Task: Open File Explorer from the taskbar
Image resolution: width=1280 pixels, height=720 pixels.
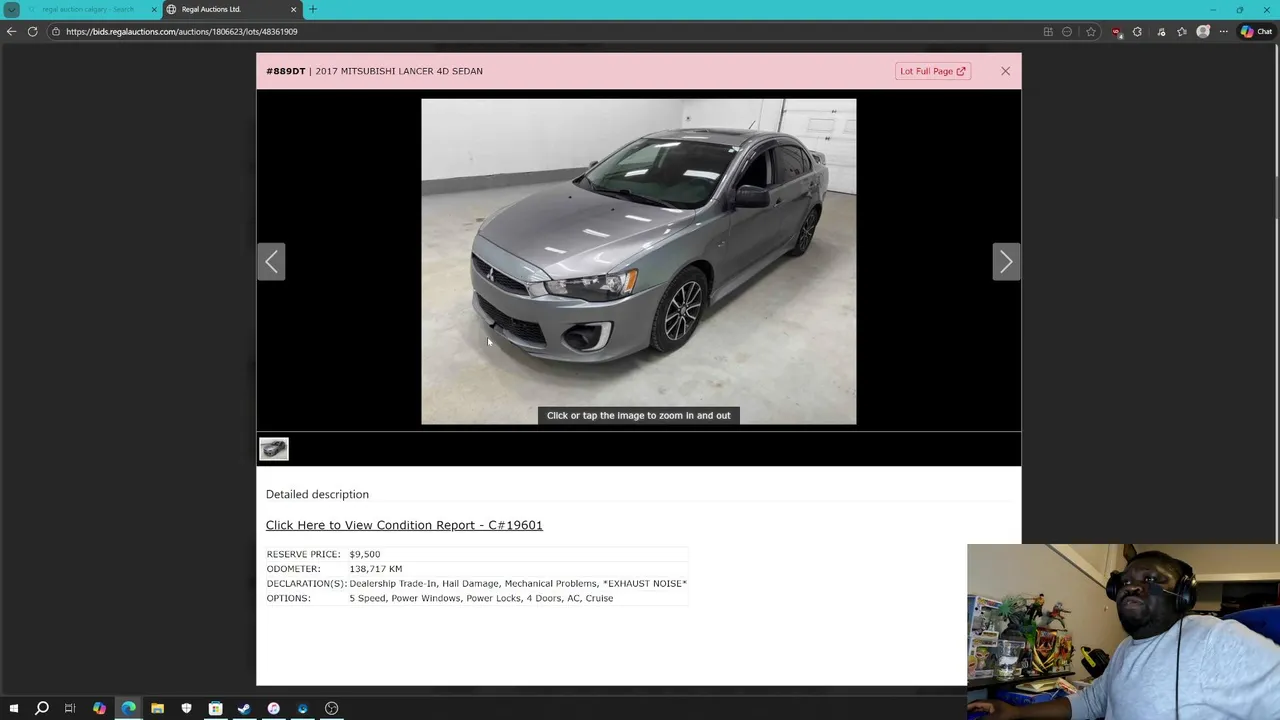Action: [x=157, y=708]
